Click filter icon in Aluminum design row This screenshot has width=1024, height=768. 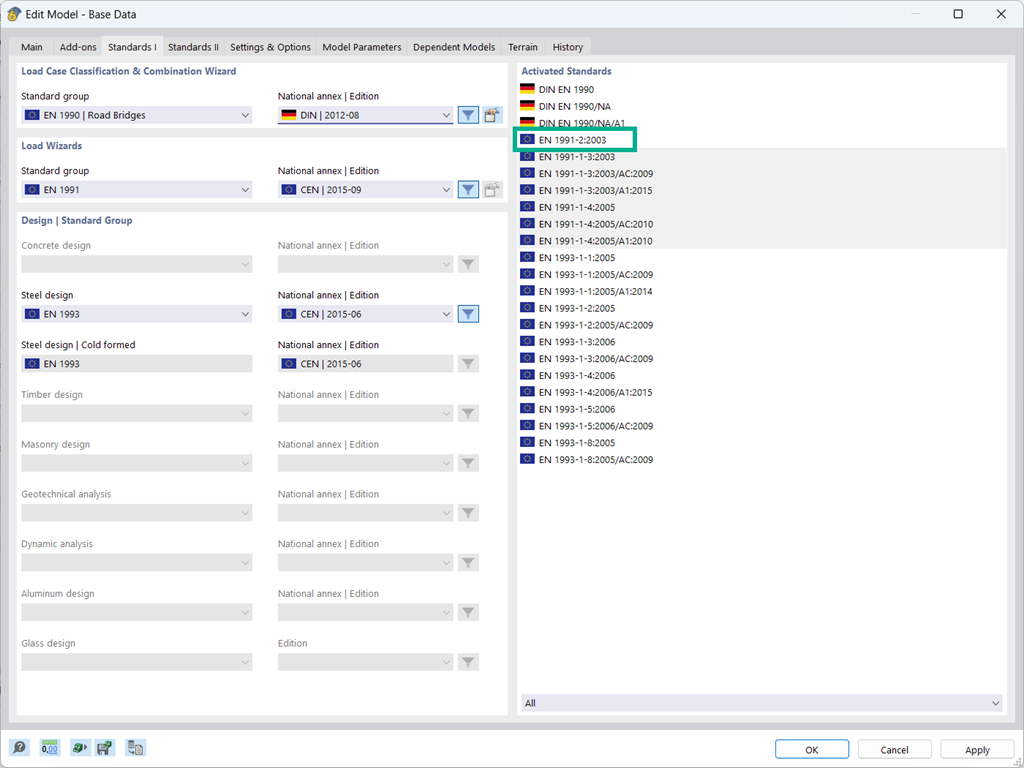468,612
